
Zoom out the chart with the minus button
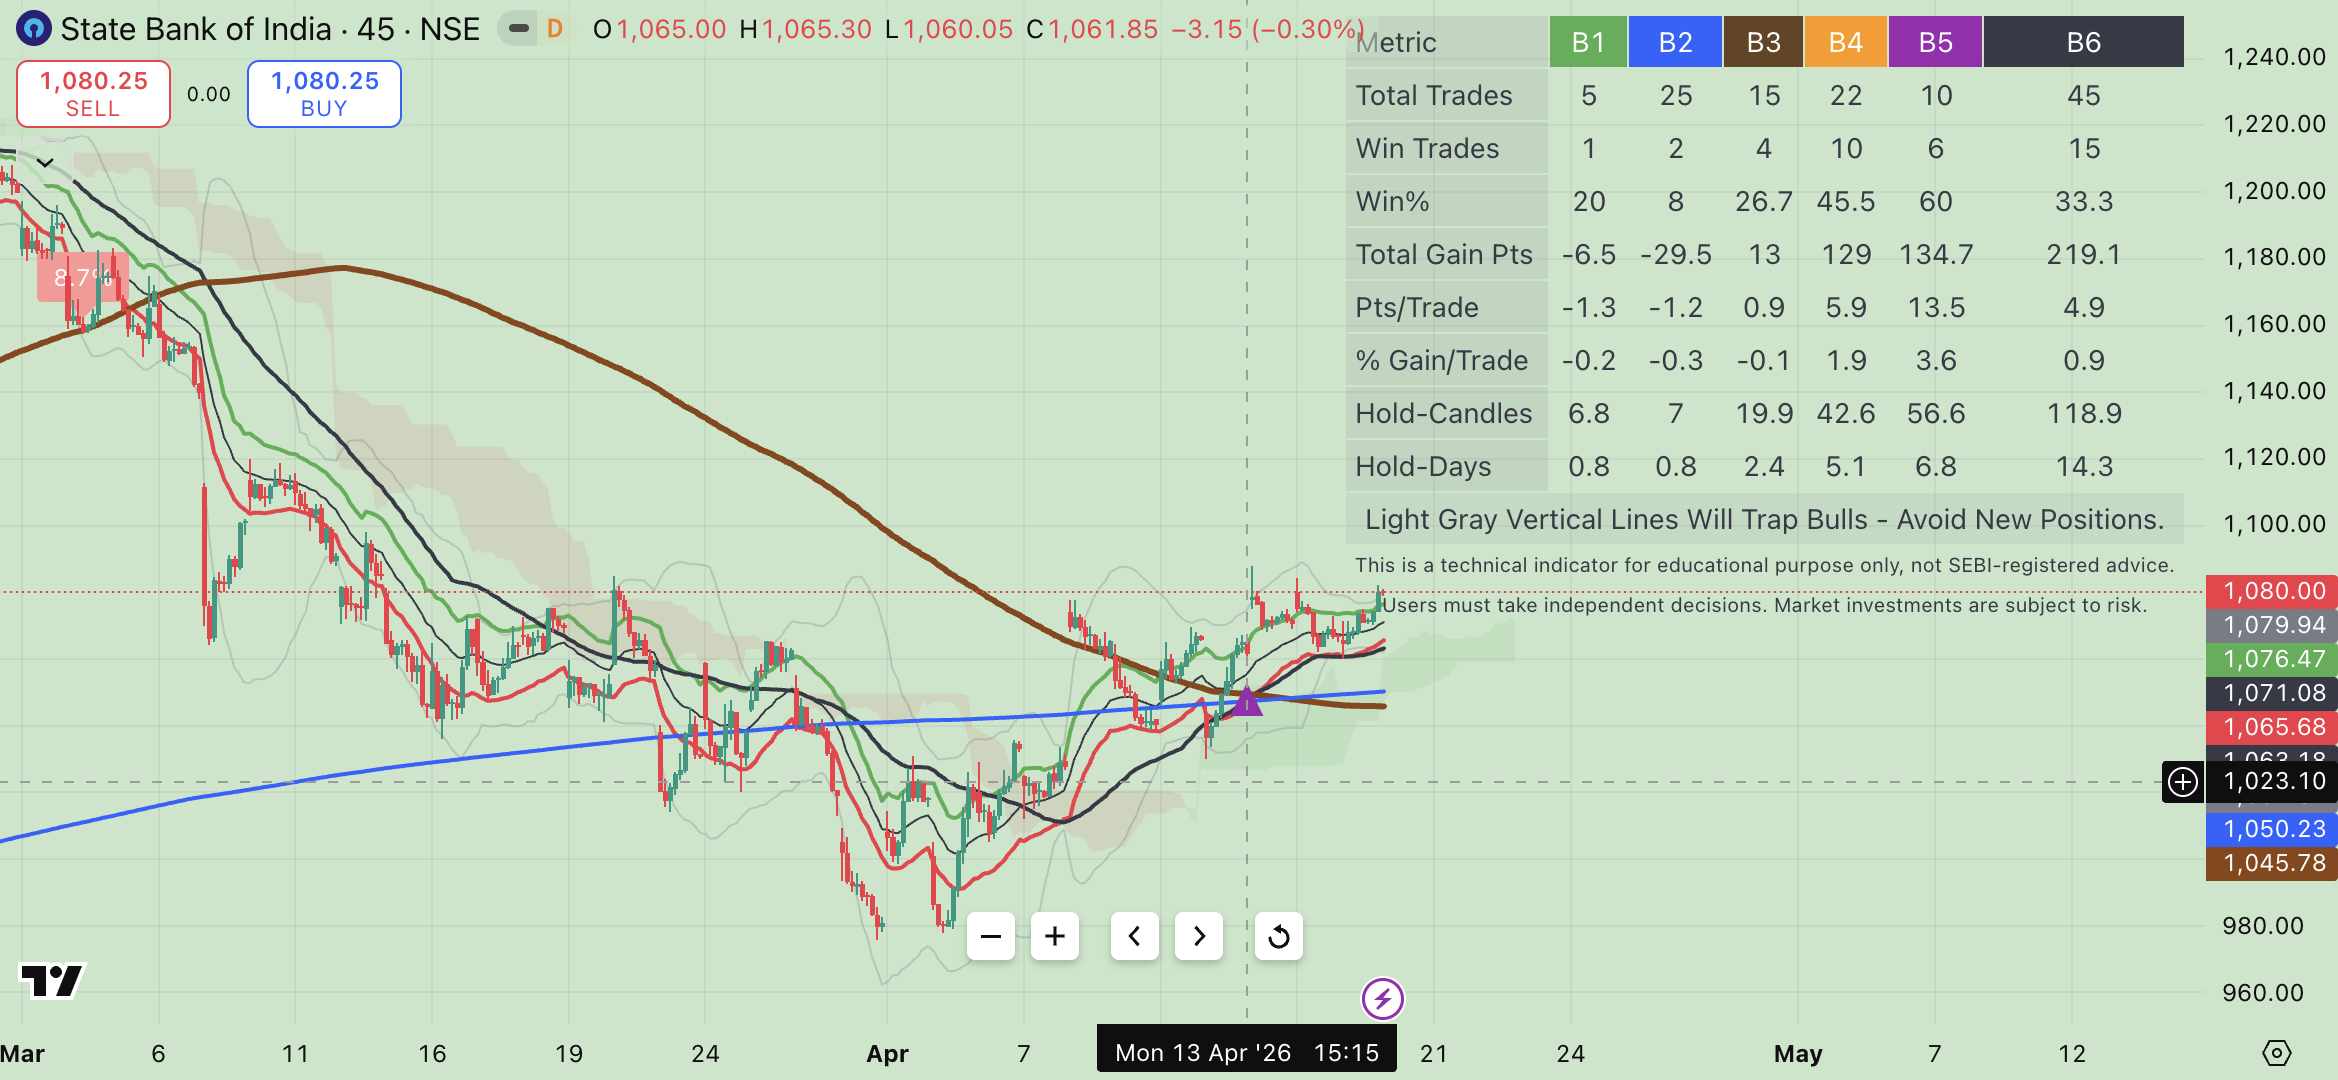click(x=991, y=936)
